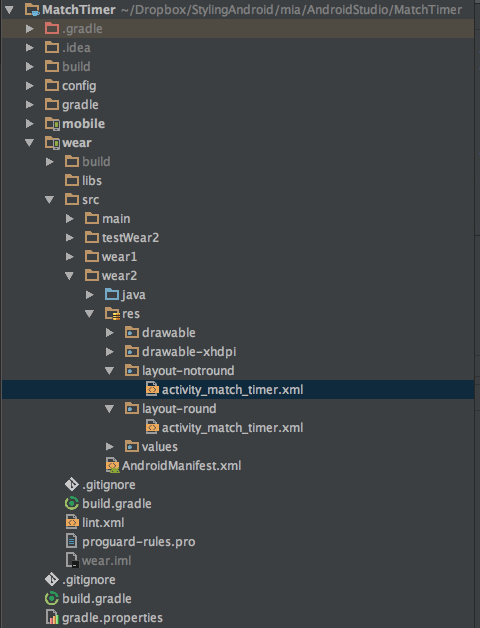The image size is (480, 628).
Task: Select the wear.iml file
Action: pos(106,561)
